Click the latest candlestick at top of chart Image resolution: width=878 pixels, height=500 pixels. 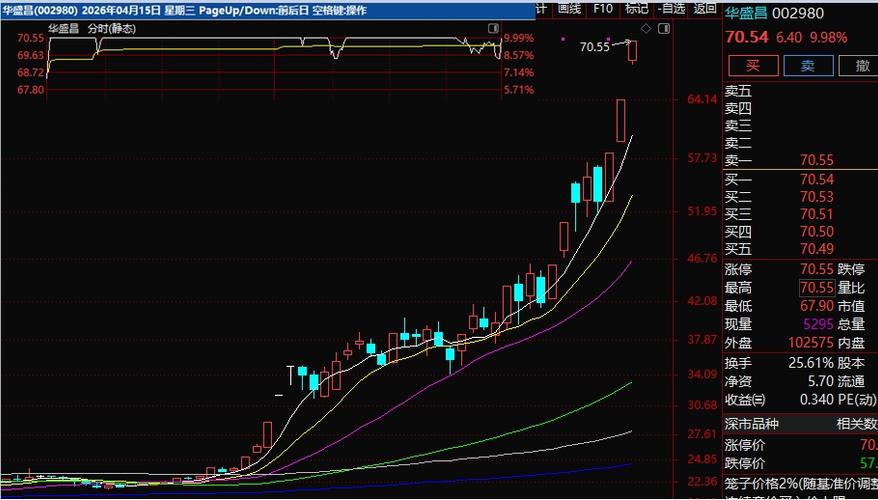click(633, 52)
